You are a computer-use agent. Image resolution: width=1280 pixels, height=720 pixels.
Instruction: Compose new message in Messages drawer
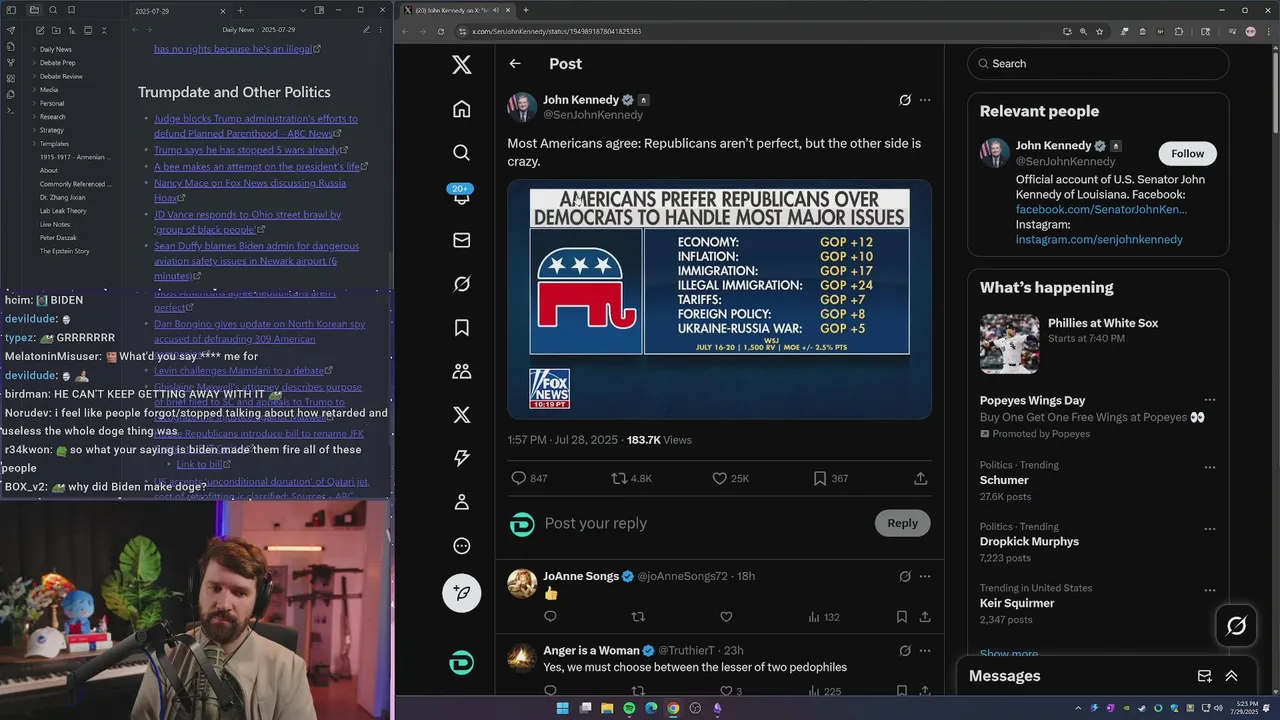pyautogui.click(x=1205, y=676)
